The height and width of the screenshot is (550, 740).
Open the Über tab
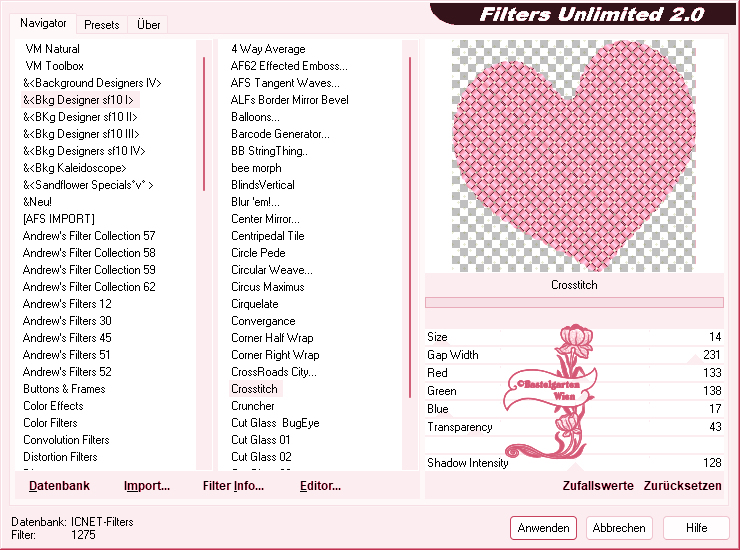[148, 25]
